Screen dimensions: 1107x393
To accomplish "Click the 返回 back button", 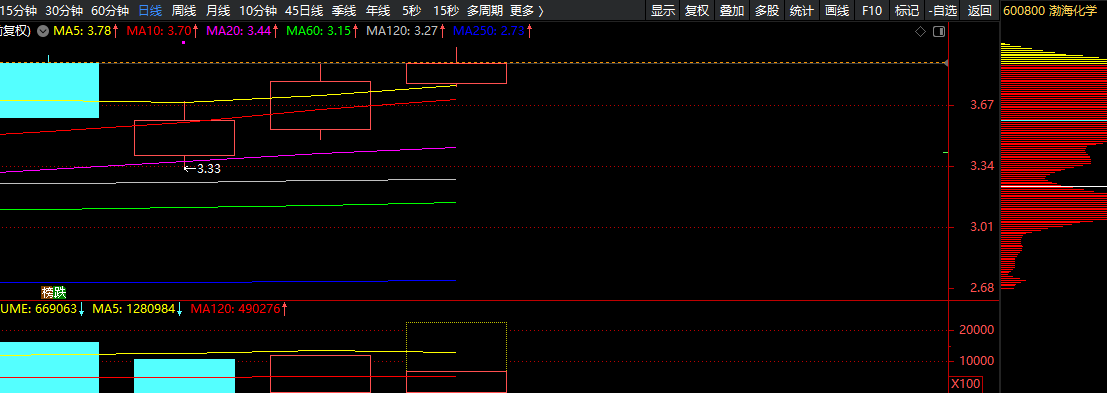I will click(x=980, y=11).
